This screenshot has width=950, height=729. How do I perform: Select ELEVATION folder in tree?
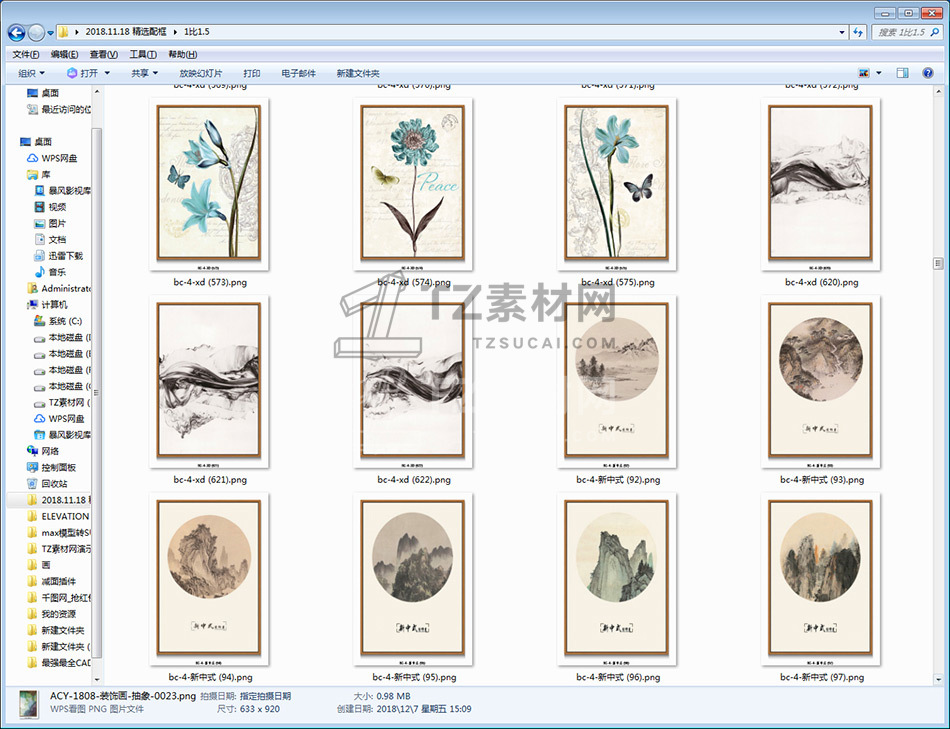pyautogui.click(x=59, y=516)
